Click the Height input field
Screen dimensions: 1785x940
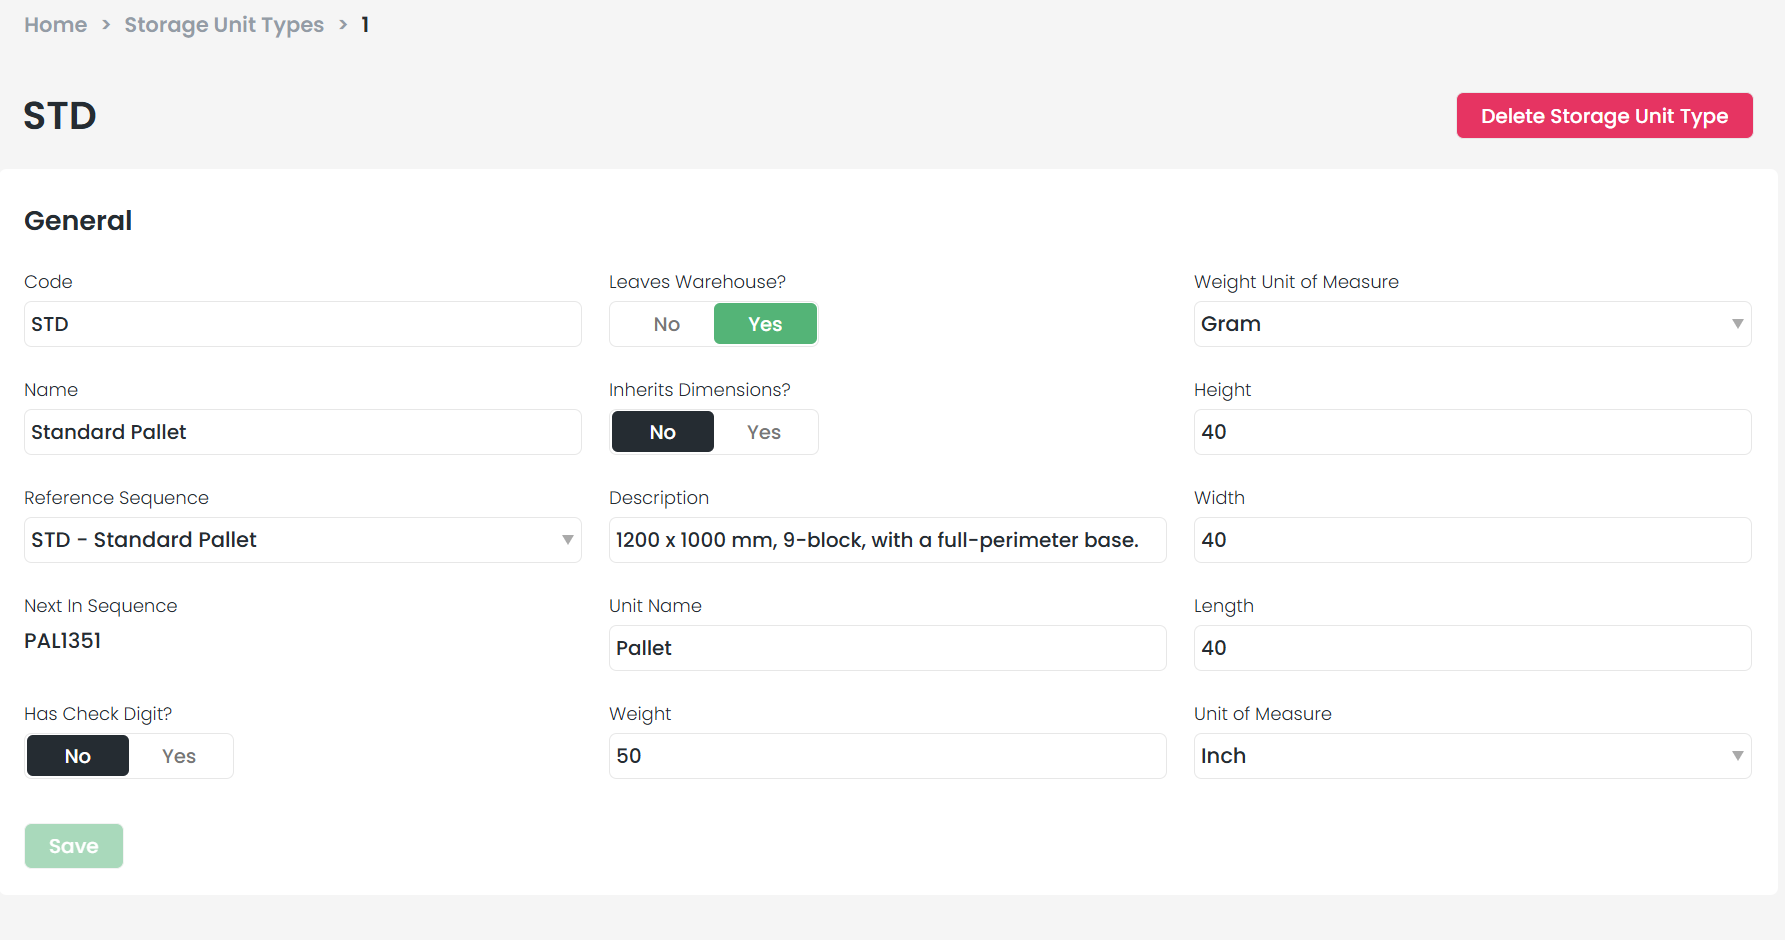[1471, 432]
